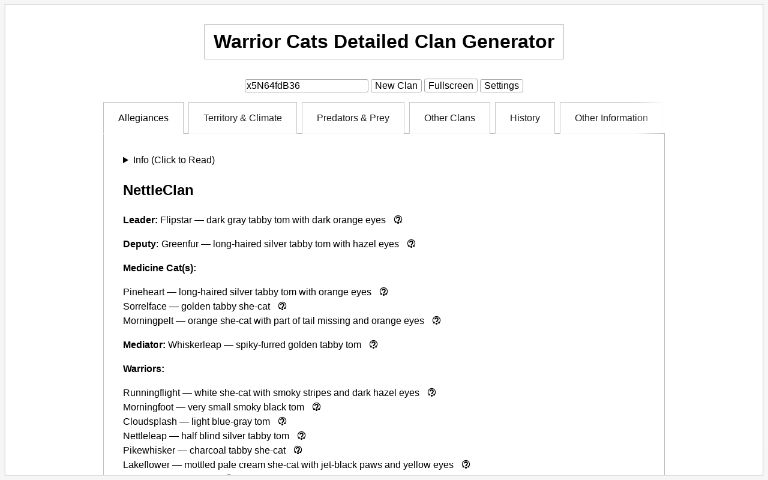This screenshot has height=480, width=768.
Task: Click the icon next to Pikewhisker
Action: click(298, 451)
